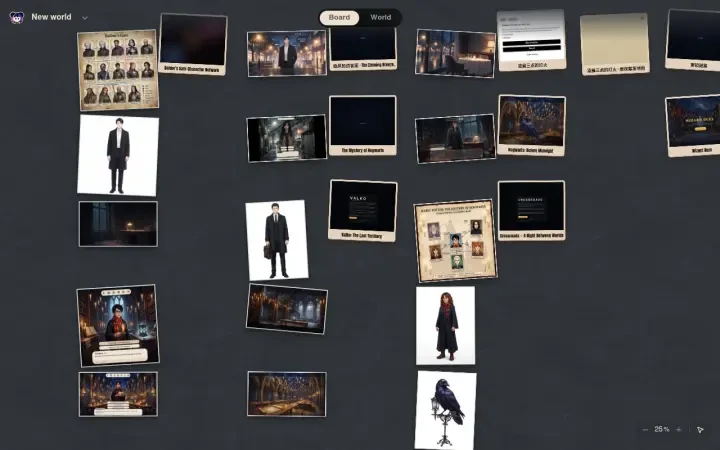Image resolution: width=720 pixels, height=450 pixels.
Task: Select the girl in wizard robe image
Action: pyautogui.click(x=445, y=326)
